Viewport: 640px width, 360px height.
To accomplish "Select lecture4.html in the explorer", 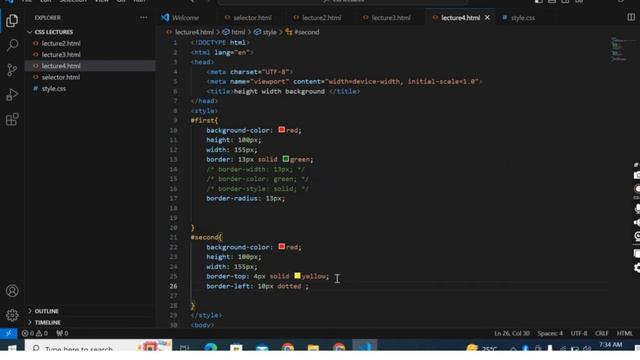I will coord(61,66).
